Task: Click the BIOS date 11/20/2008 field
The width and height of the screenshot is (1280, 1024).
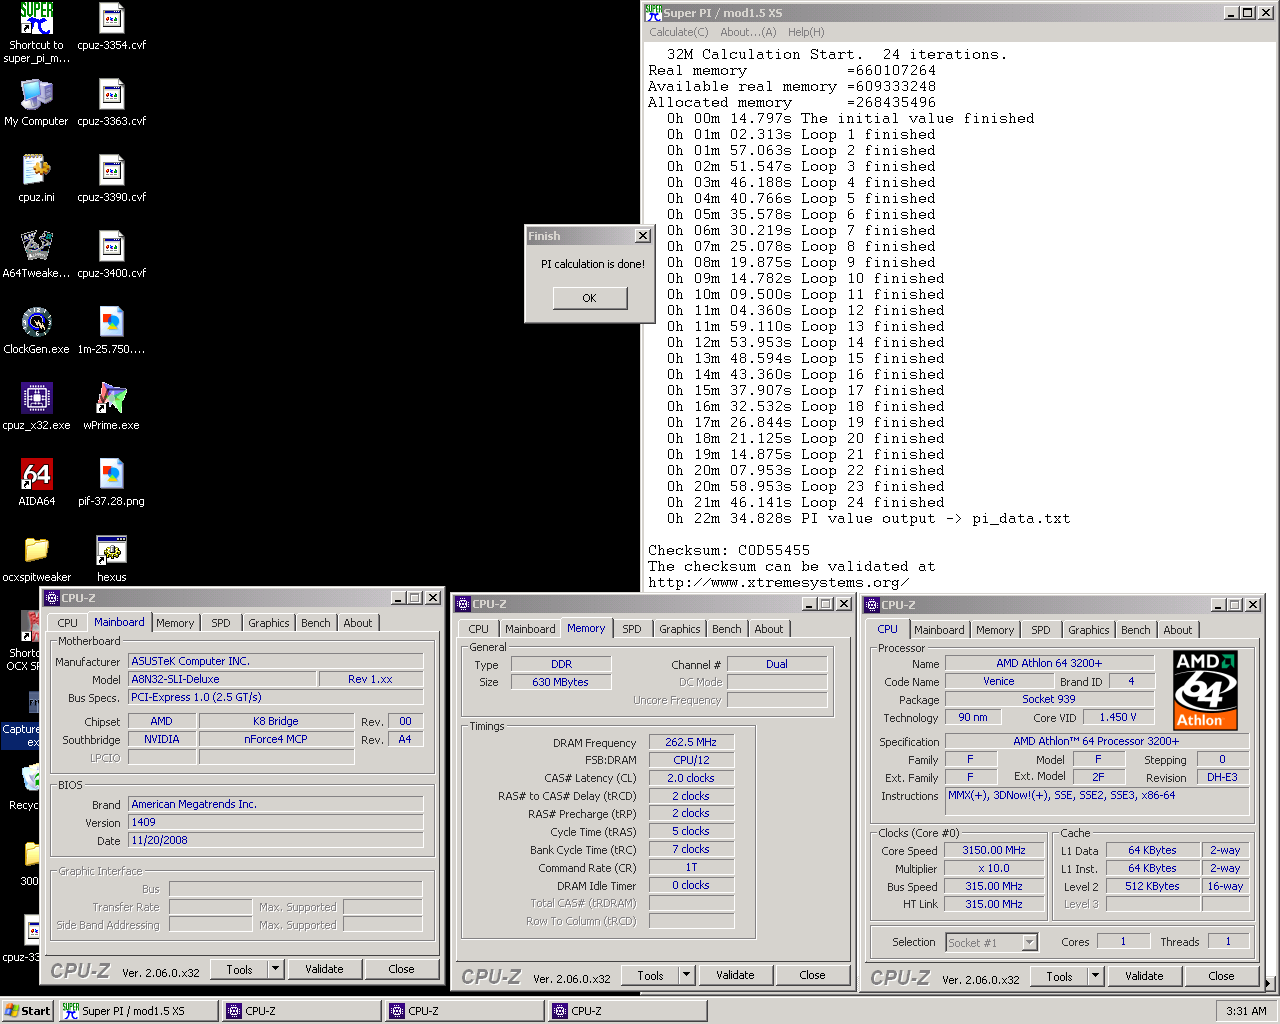Action: coord(276,840)
